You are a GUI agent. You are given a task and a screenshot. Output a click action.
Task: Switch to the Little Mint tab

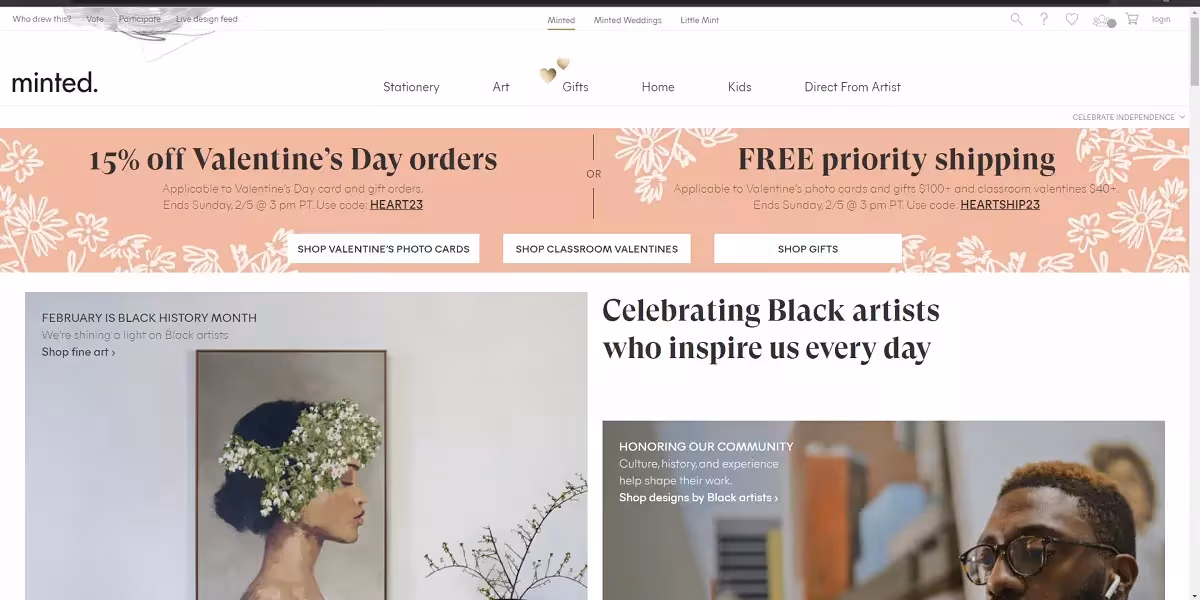[x=700, y=20]
